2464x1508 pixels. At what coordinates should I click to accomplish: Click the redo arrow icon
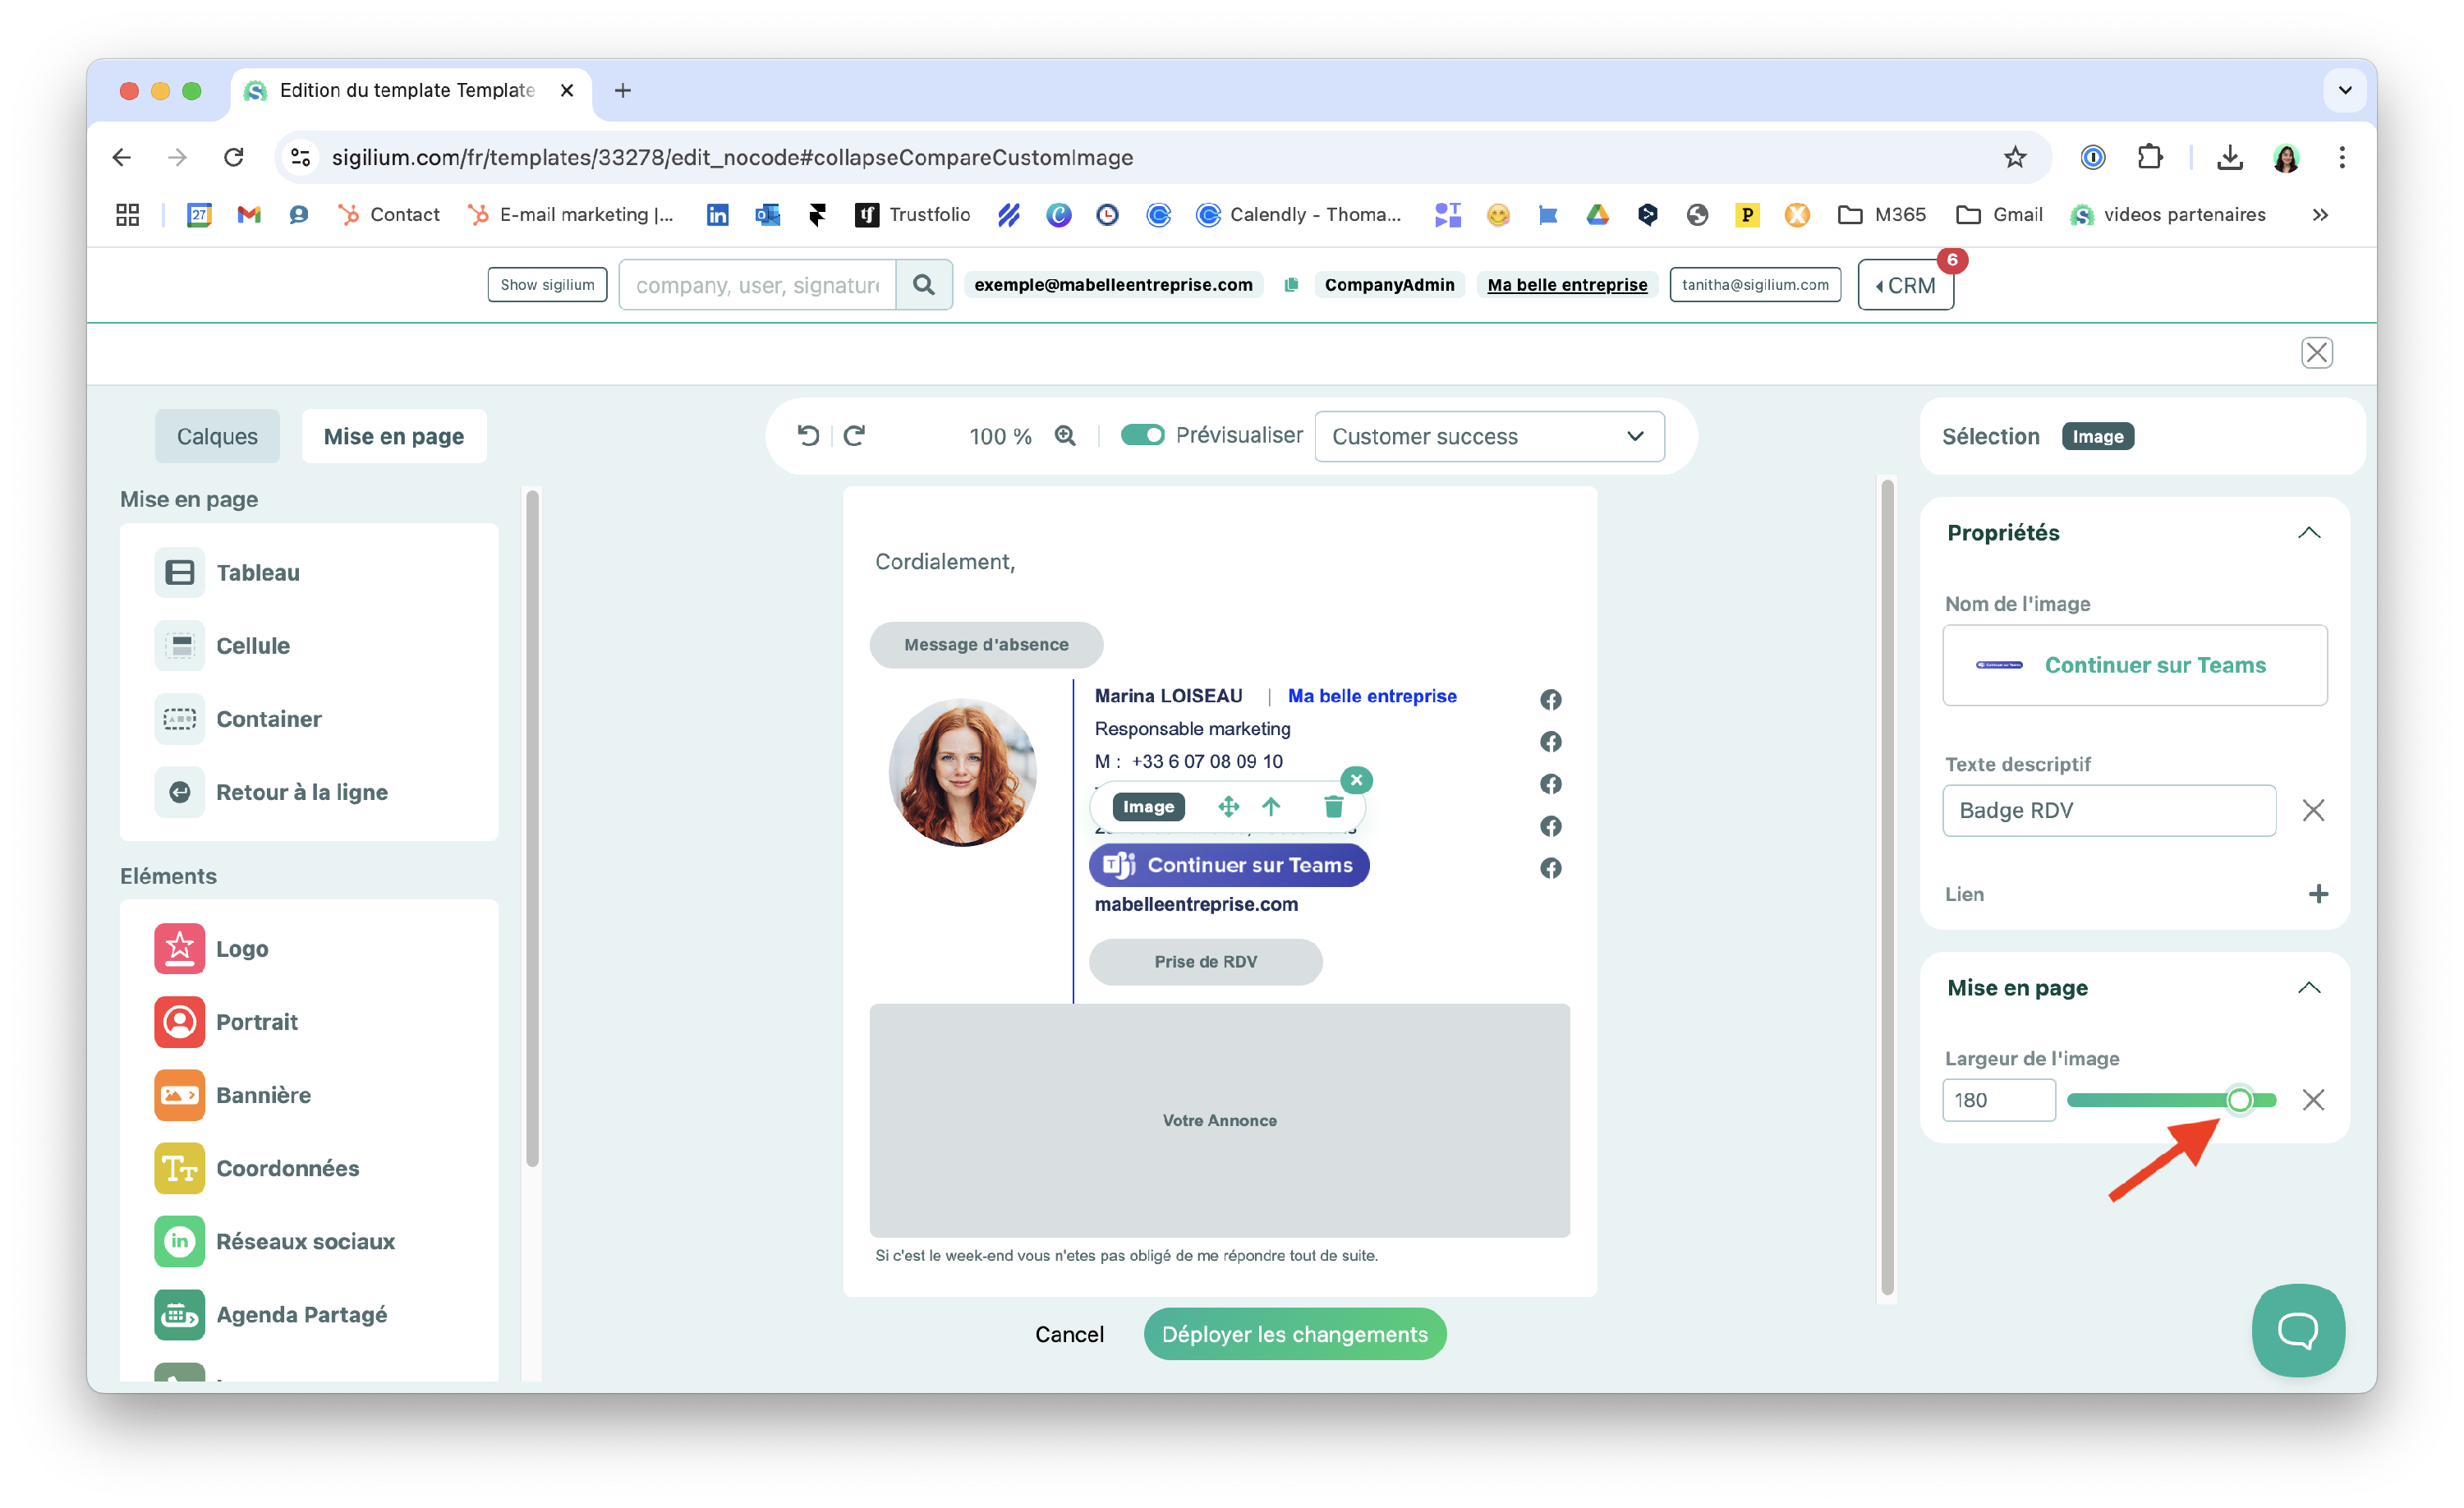(854, 435)
